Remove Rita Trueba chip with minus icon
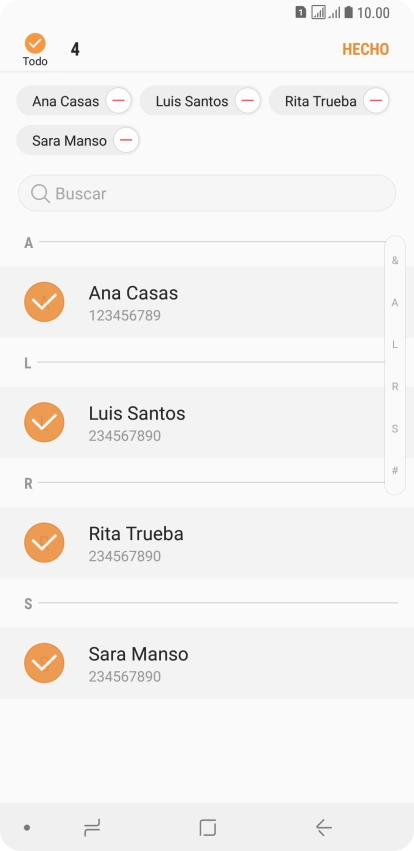414x851 pixels. [x=376, y=101]
